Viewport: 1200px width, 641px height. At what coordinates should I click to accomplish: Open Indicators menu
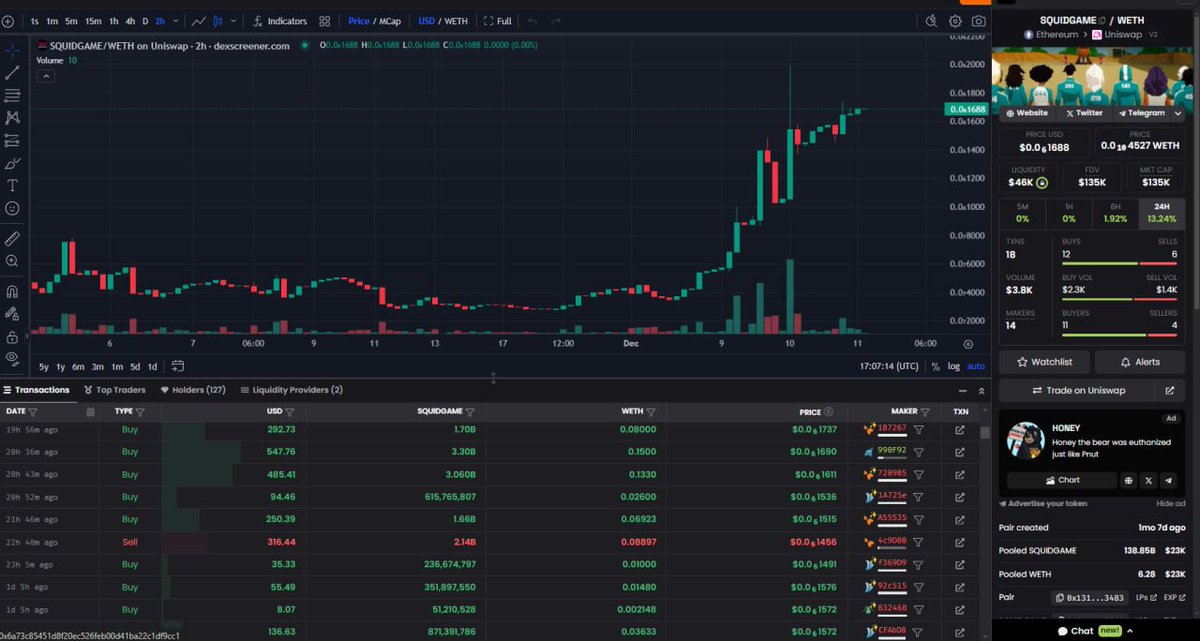coord(279,21)
